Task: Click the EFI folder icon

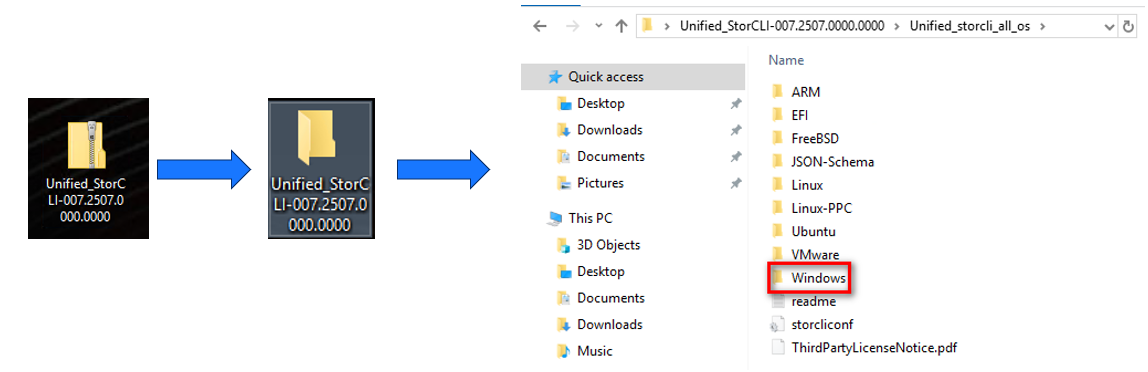Action: 778,115
